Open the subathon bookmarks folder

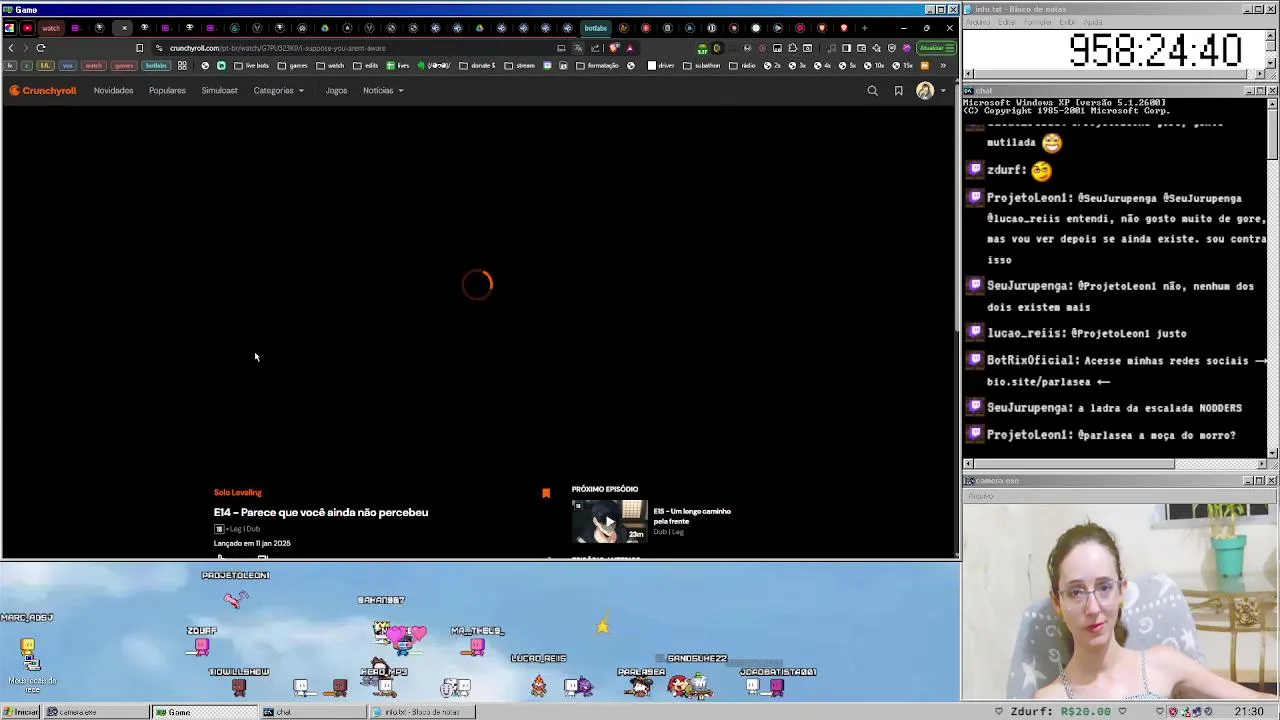701,66
